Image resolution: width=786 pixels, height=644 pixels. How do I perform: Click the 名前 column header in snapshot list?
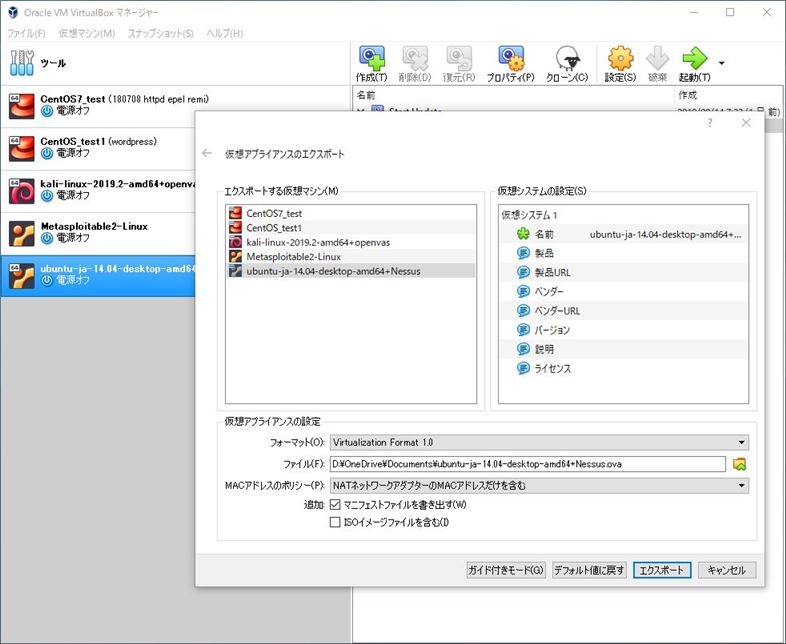click(x=514, y=95)
